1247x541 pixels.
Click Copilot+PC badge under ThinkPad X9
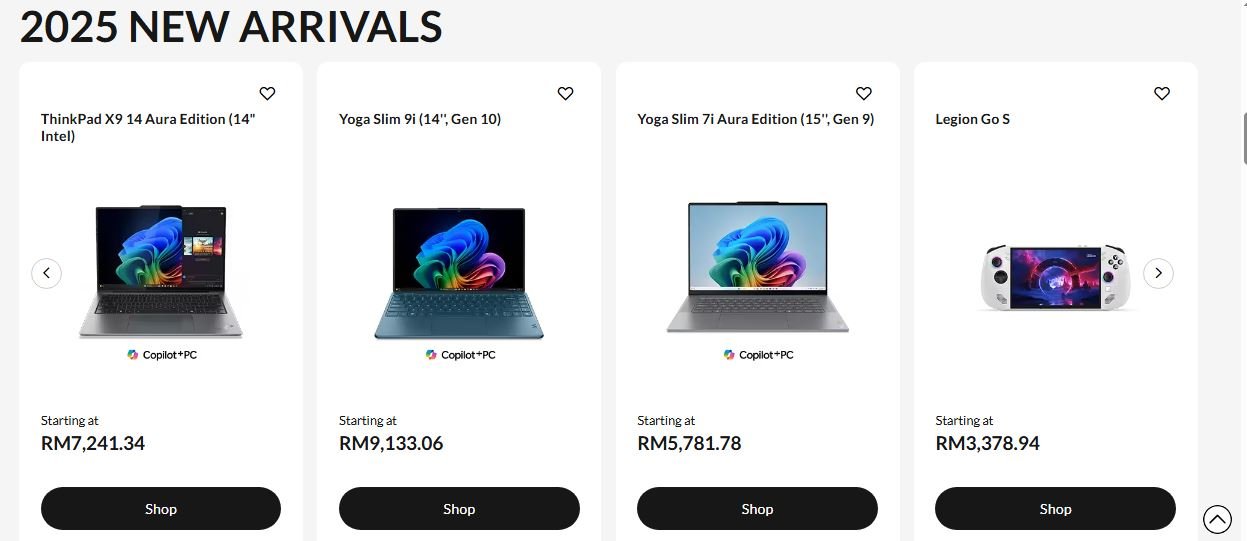pos(162,355)
